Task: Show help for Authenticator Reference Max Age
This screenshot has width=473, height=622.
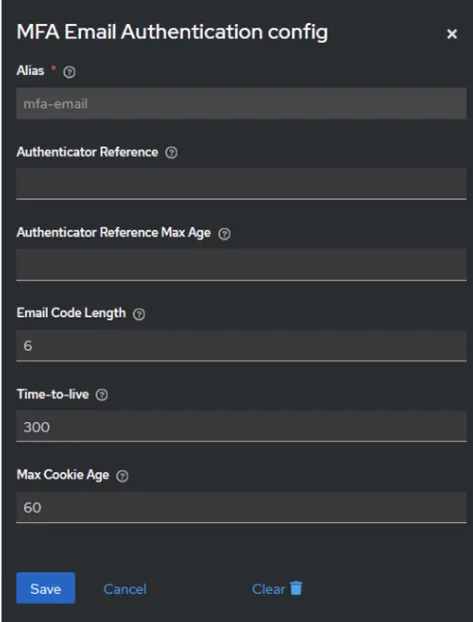Action: [x=225, y=234]
